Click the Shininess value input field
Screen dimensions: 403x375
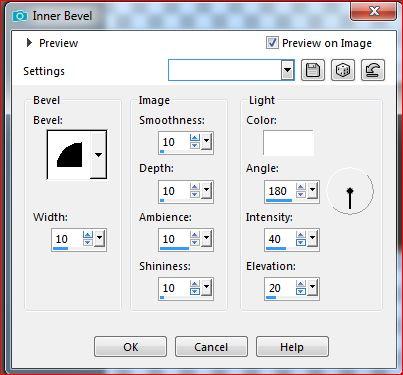coord(174,287)
